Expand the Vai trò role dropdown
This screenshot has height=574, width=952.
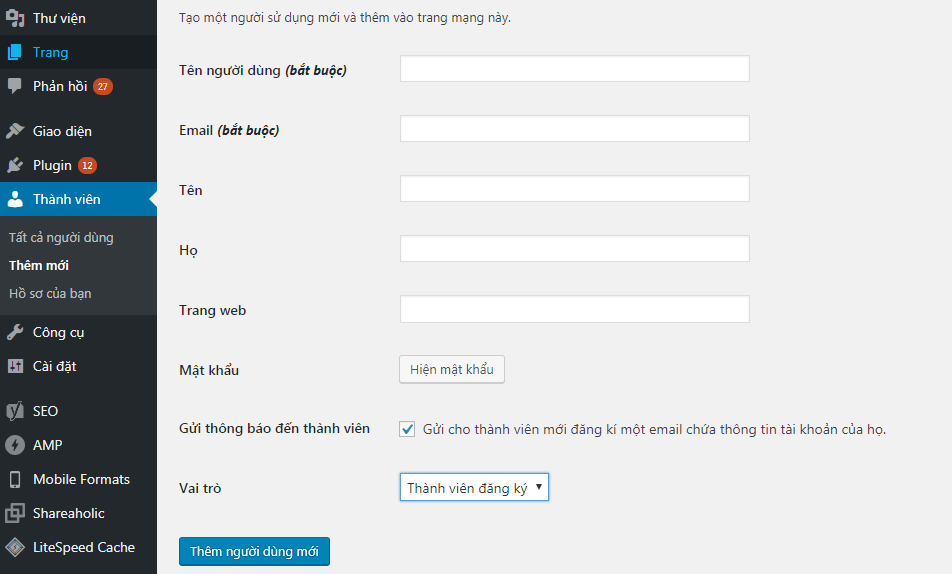[x=474, y=487]
